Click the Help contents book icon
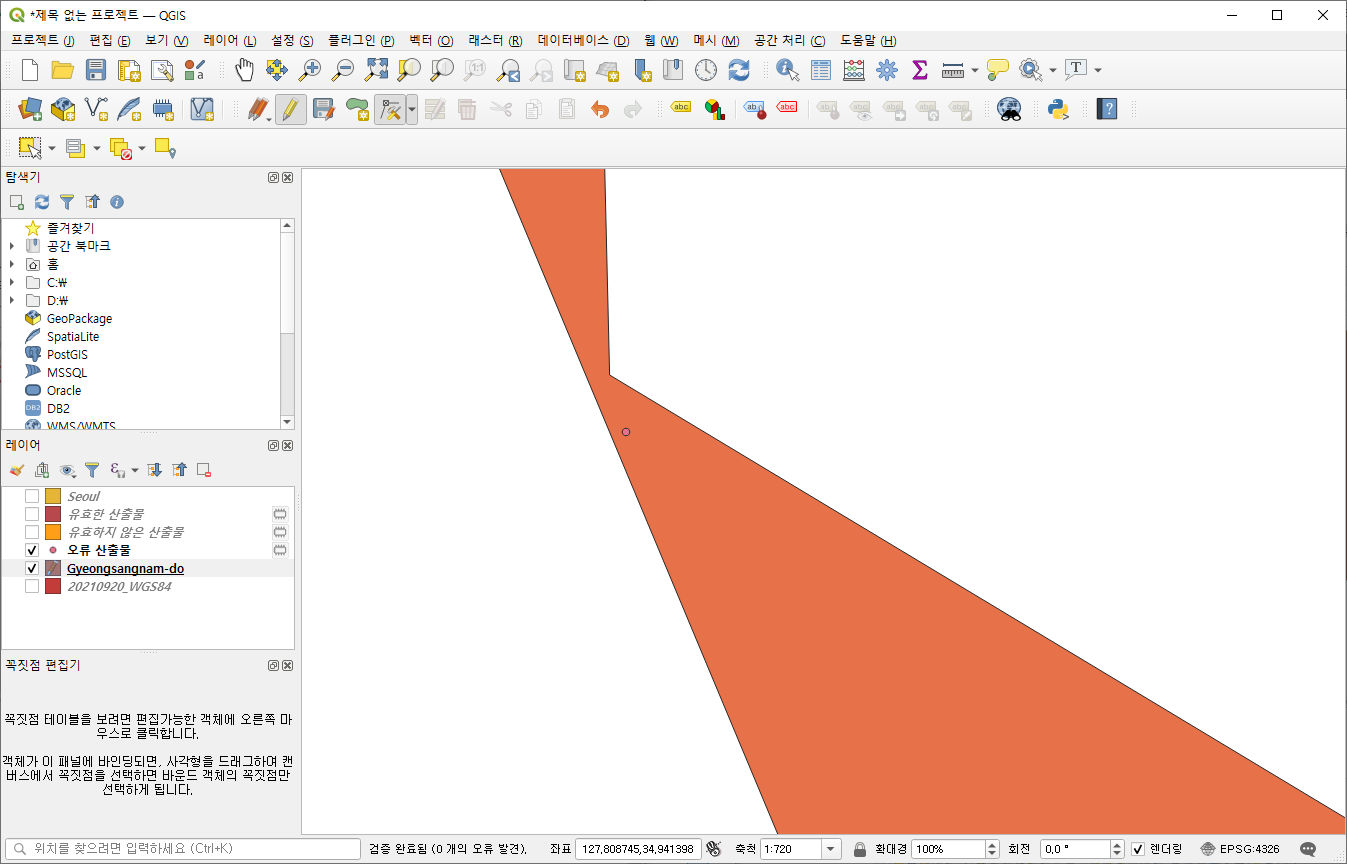The height and width of the screenshot is (864, 1347). 1106,109
